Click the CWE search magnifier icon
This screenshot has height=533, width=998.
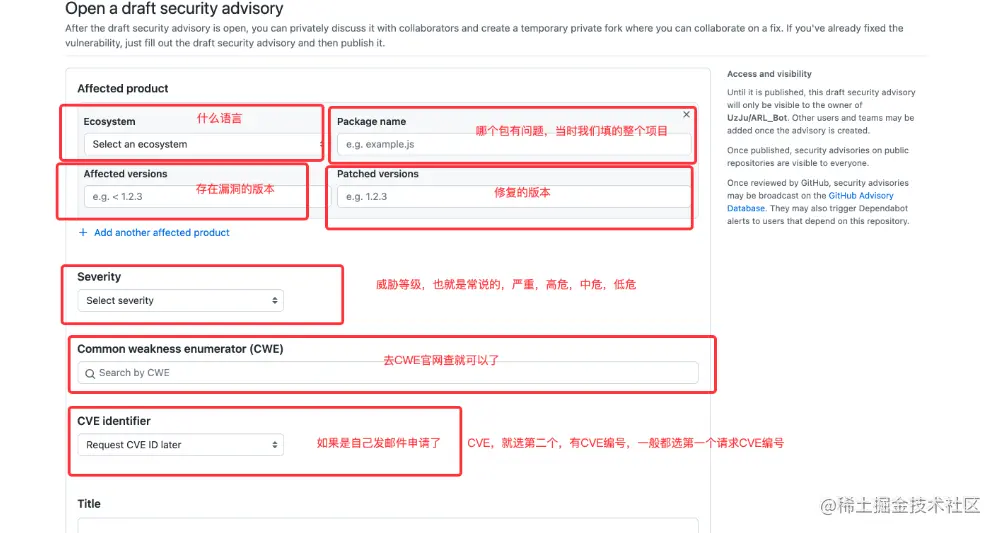(x=90, y=373)
